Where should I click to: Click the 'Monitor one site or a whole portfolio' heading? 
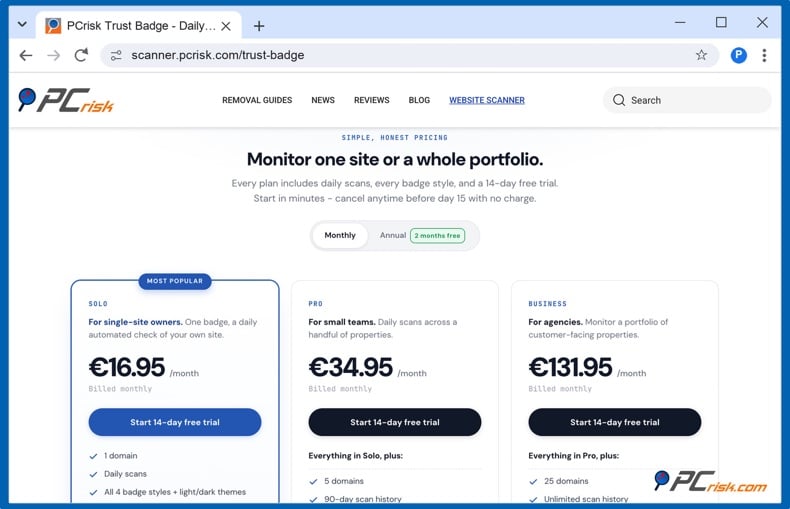[x=395, y=159]
